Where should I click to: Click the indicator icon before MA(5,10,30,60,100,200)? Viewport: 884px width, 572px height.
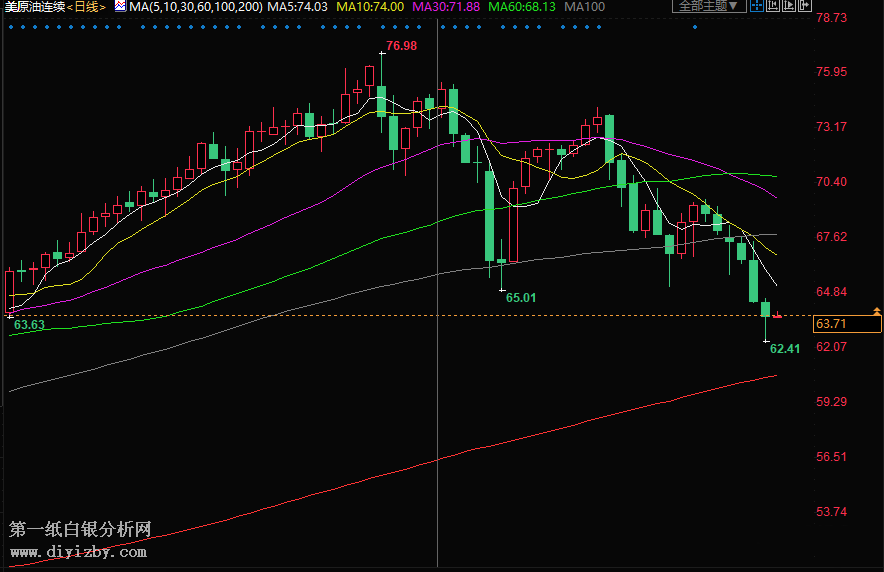[x=120, y=6]
